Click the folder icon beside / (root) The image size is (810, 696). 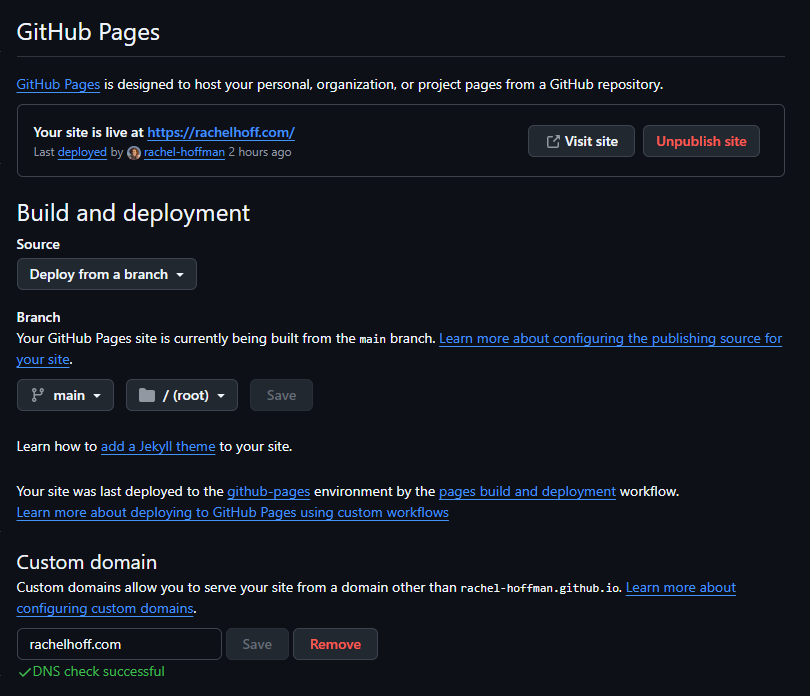point(147,395)
